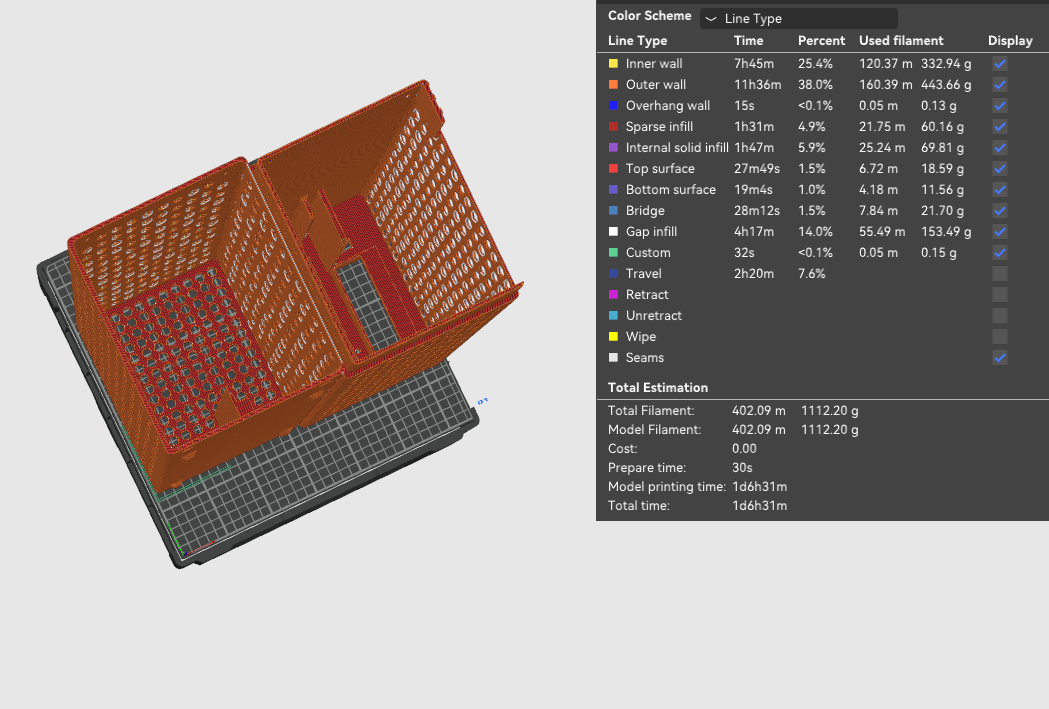1049x709 pixels.
Task: Click the Outer wall time 11h36m
Action: tap(757, 84)
